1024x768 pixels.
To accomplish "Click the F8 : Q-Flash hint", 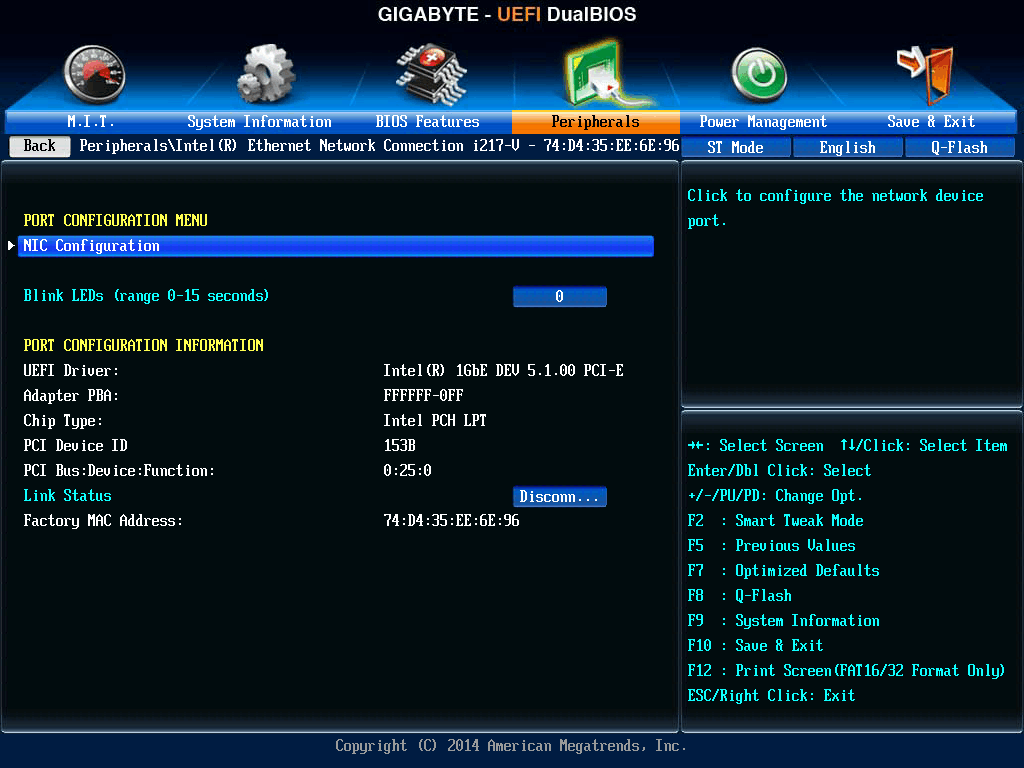I will pyautogui.click(x=740, y=596).
